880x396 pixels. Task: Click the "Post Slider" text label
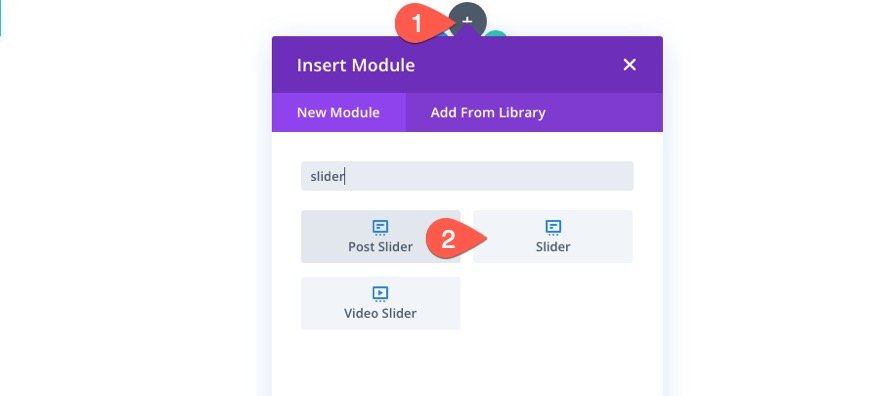point(381,247)
